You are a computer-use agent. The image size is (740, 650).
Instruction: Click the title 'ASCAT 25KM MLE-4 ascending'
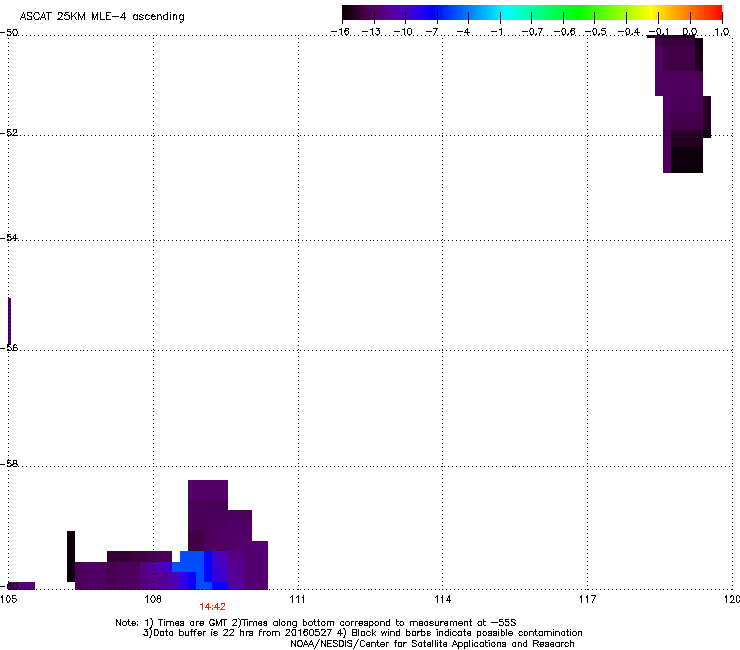pyautogui.click(x=102, y=17)
